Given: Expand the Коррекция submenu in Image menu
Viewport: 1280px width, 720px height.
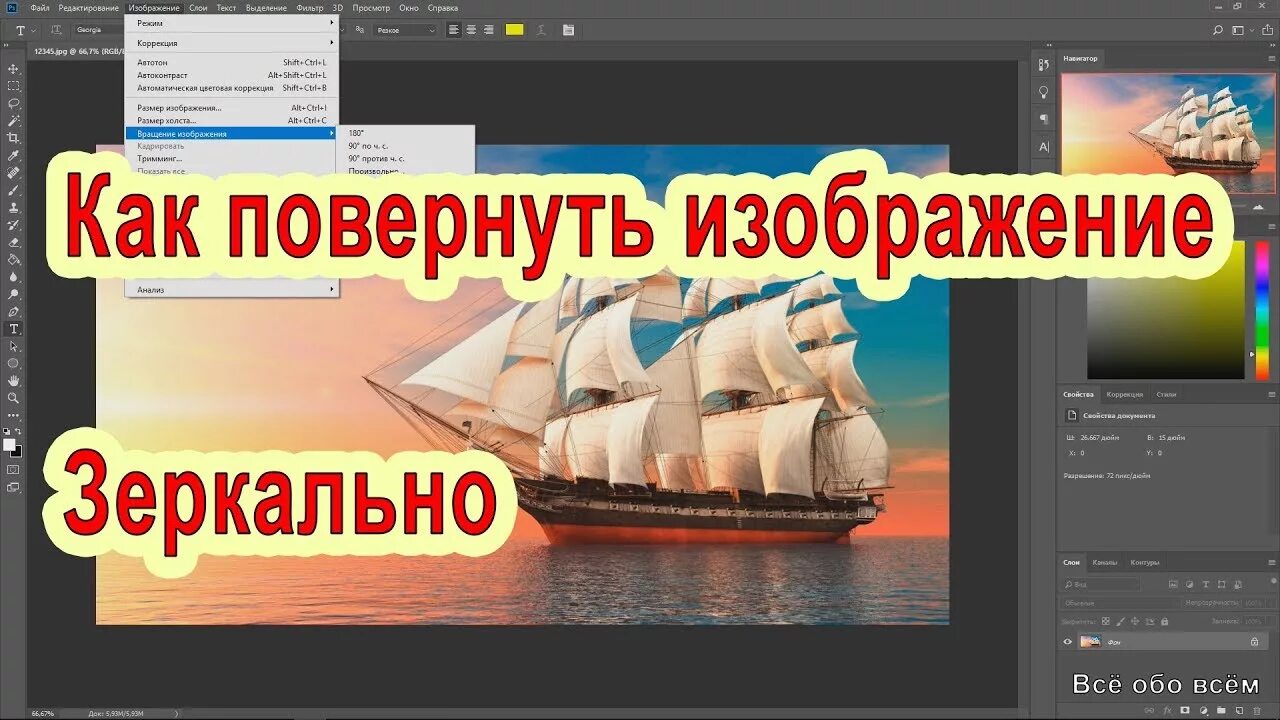Looking at the screenshot, I should click(x=232, y=43).
